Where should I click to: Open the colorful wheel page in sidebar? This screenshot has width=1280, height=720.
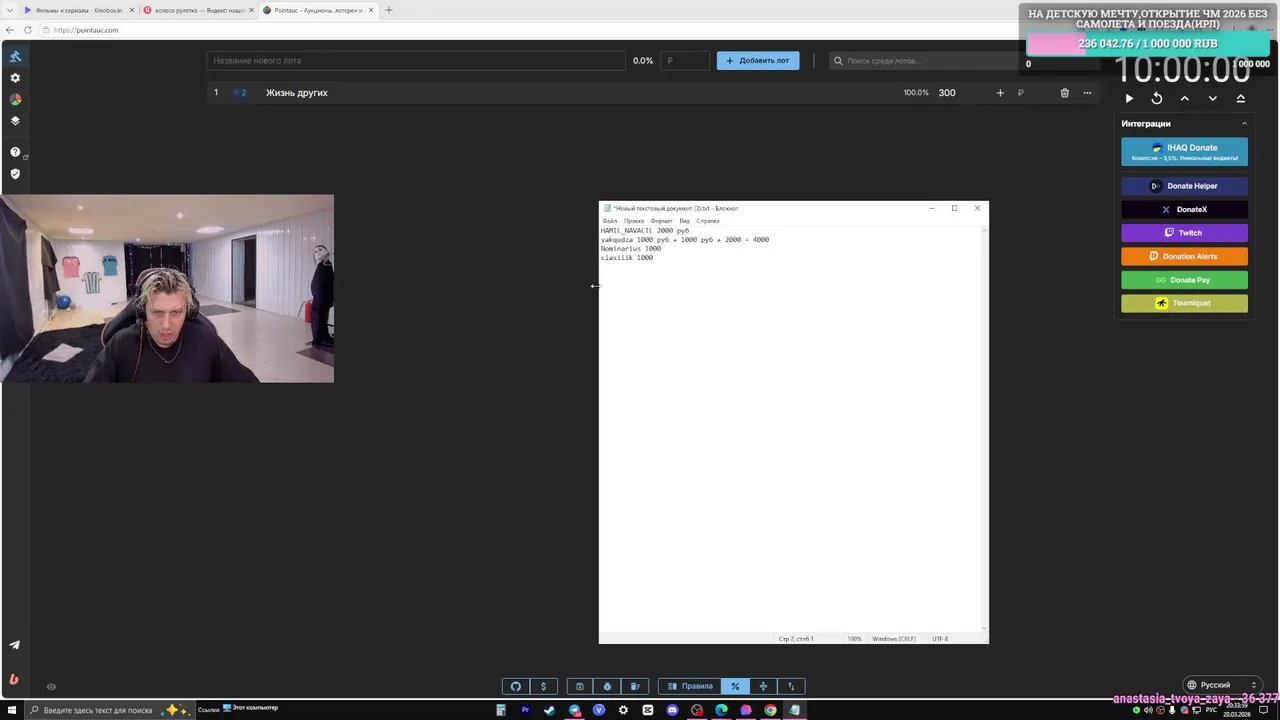click(15, 100)
